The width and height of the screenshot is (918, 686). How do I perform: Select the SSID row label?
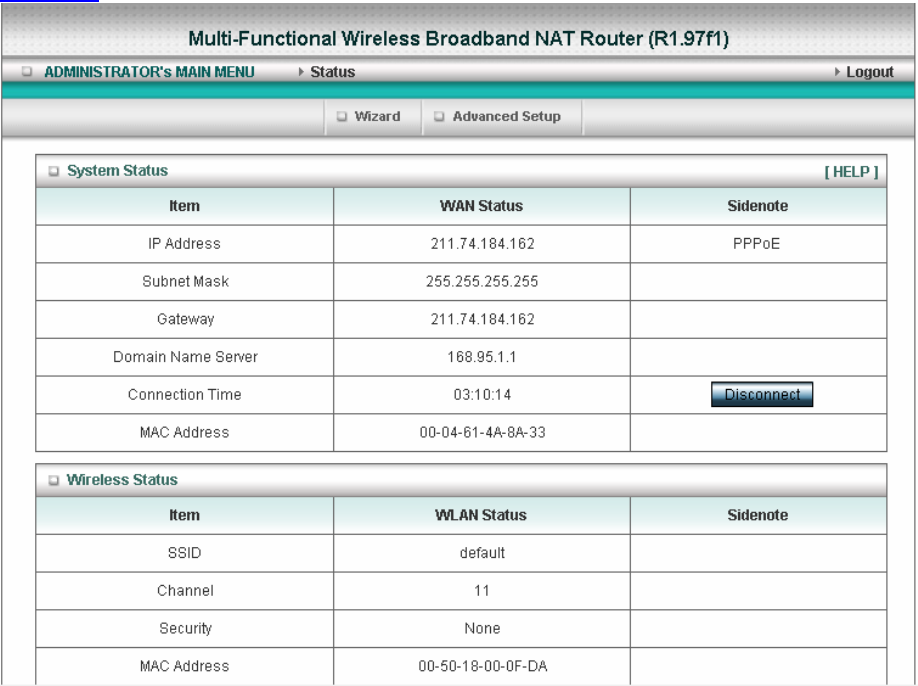point(184,553)
